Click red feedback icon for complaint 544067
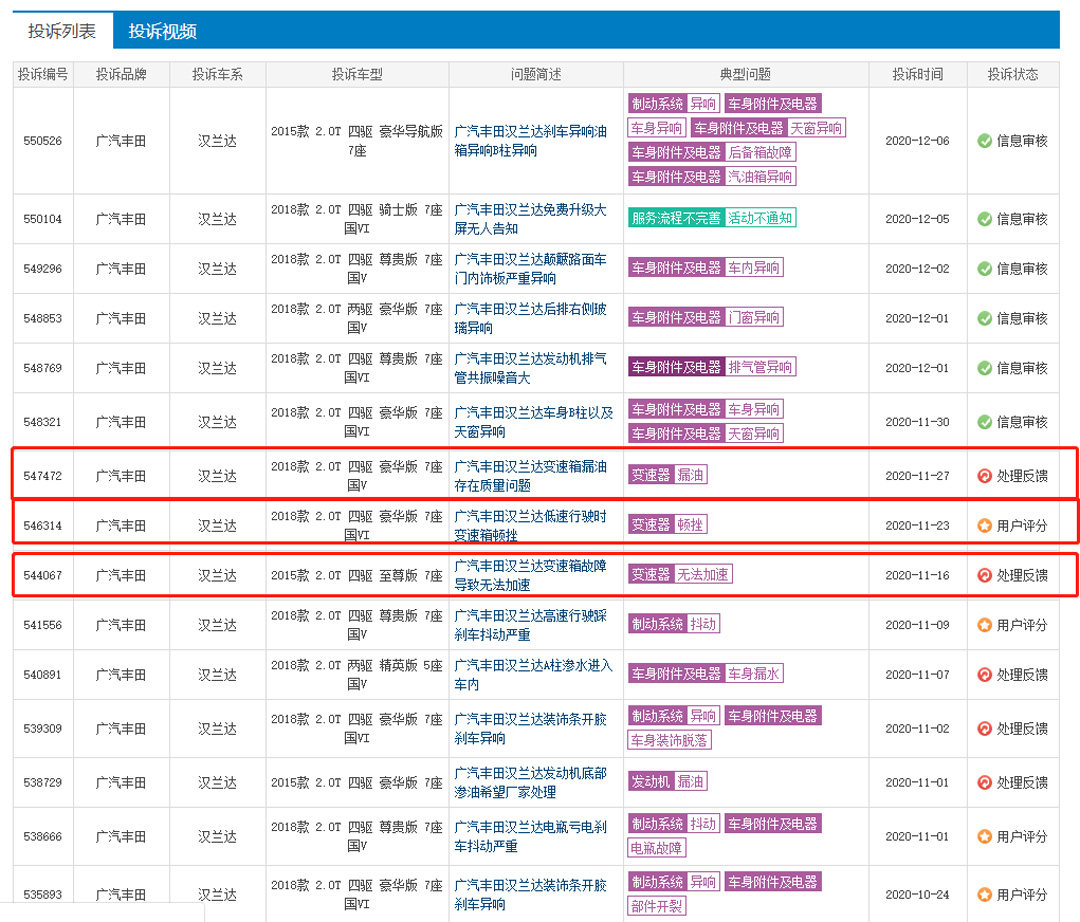The width and height of the screenshot is (1080, 922). [x=984, y=576]
